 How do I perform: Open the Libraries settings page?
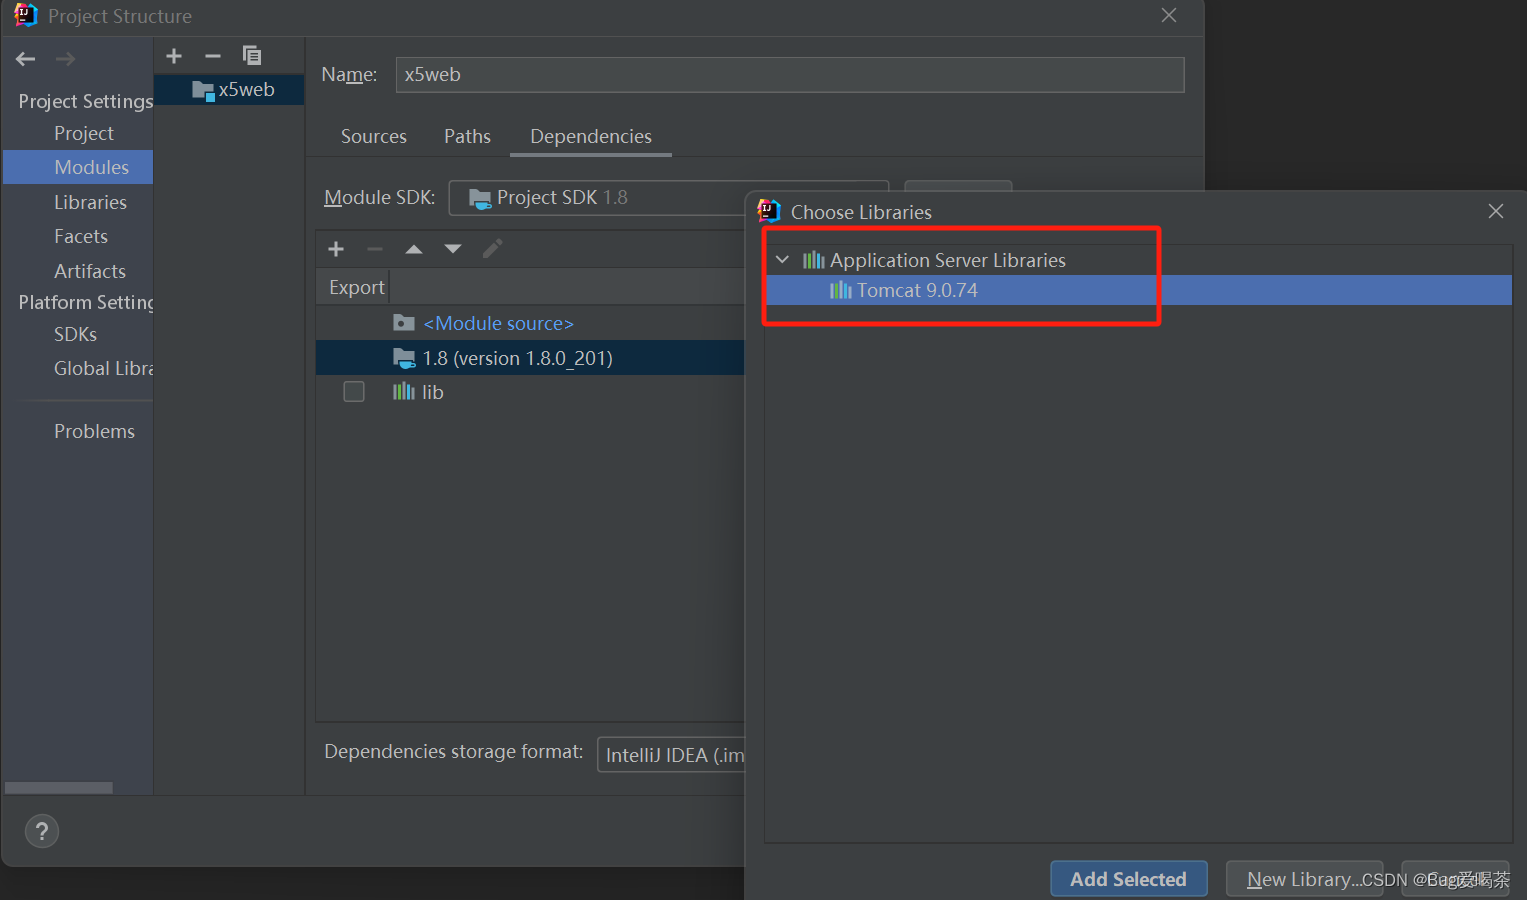click(x=90, y=202)
